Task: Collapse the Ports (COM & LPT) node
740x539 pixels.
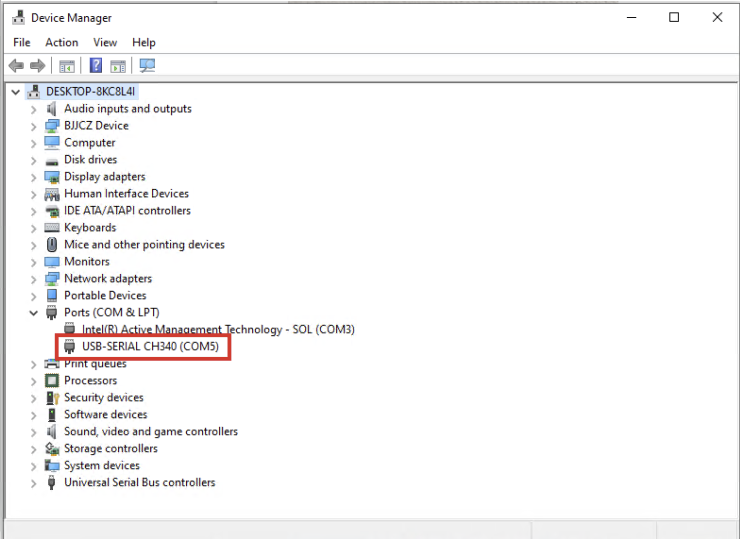Action: (34, 313)
